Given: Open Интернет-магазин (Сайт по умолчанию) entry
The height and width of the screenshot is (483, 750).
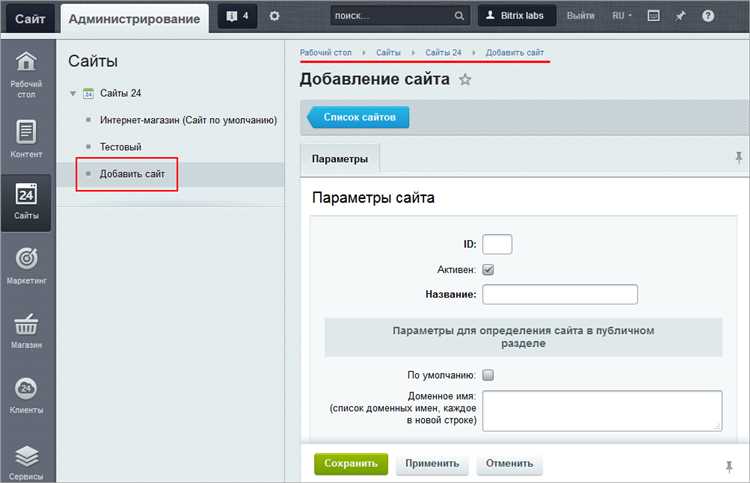Looking at the screenshot, I should point(188,120).
